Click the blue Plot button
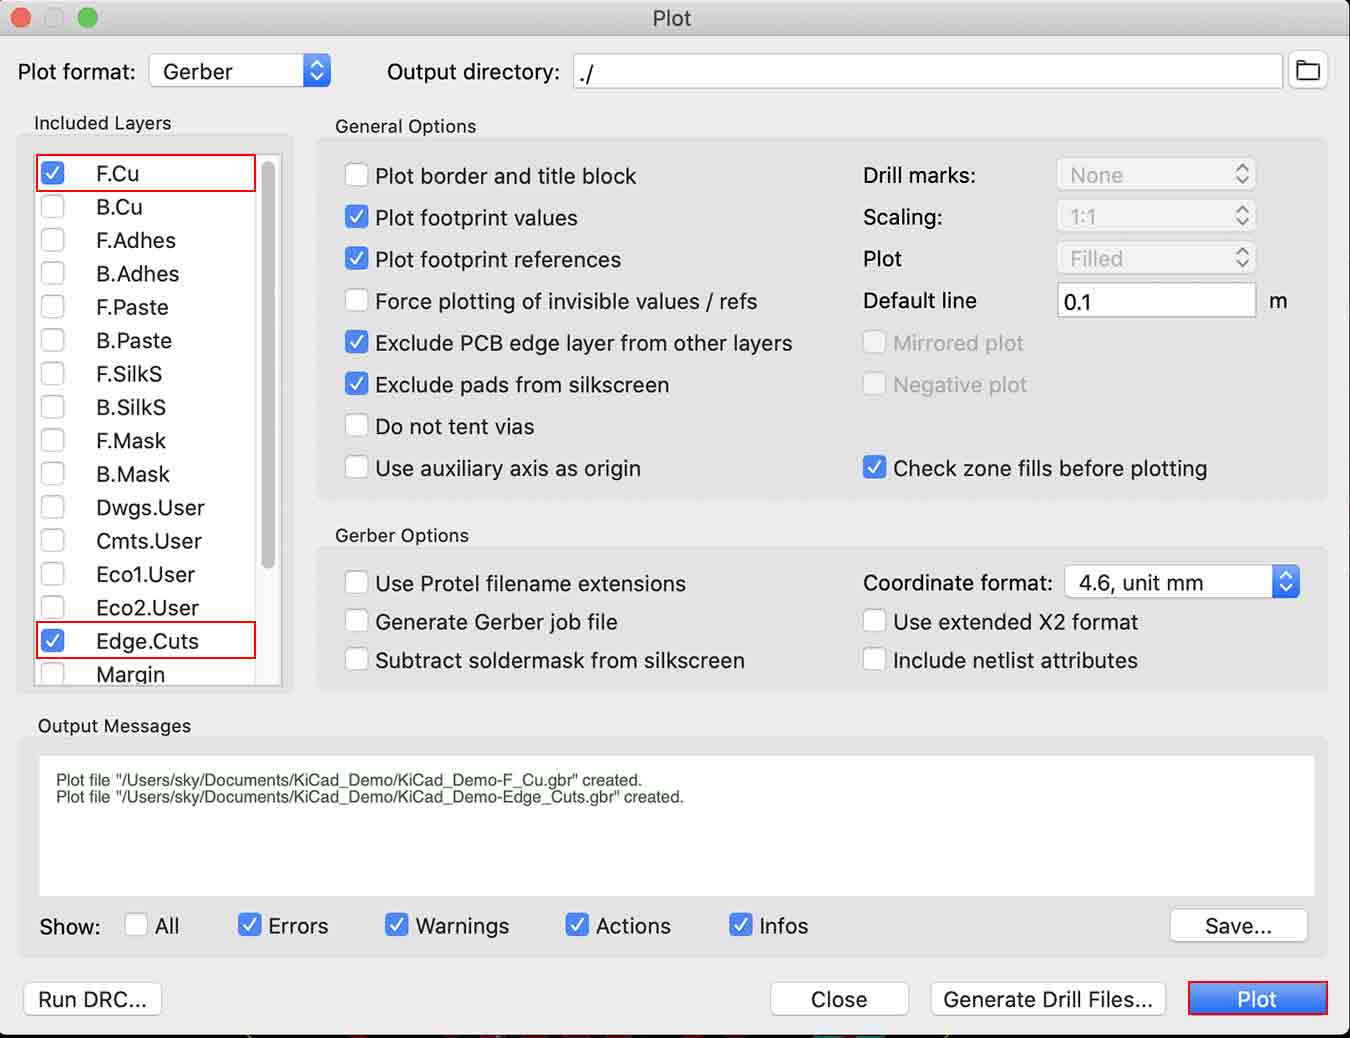The image size is (1350, 1038). [1257, 999]
